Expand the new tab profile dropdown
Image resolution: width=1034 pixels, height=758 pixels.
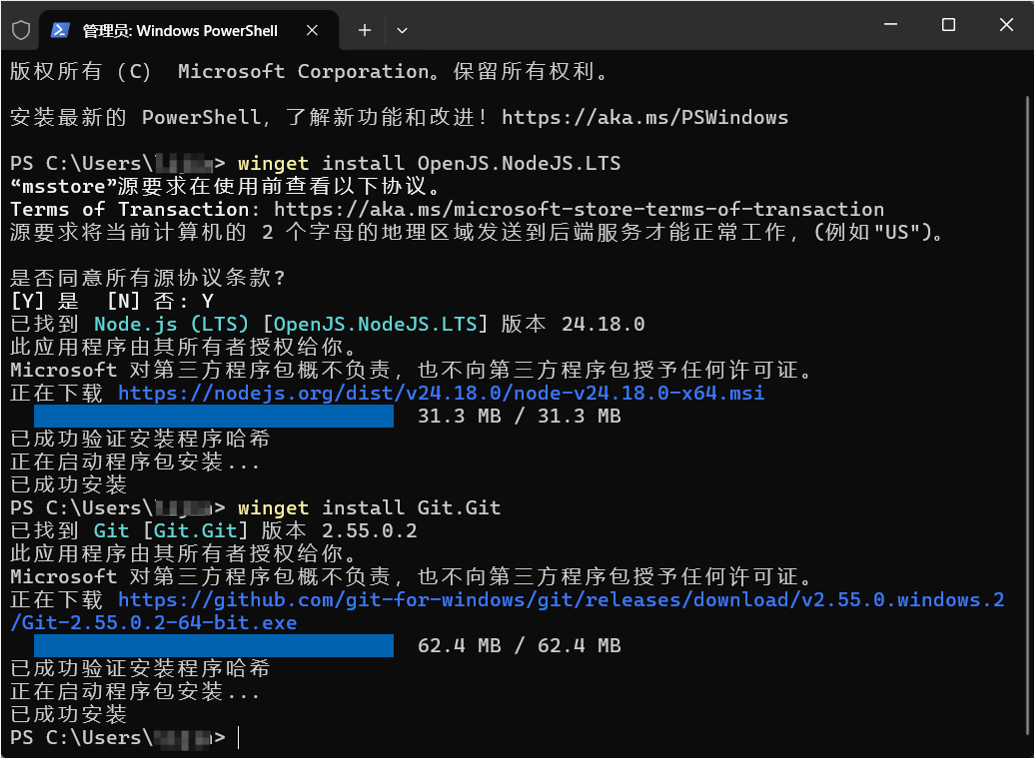tap(402, 30)
